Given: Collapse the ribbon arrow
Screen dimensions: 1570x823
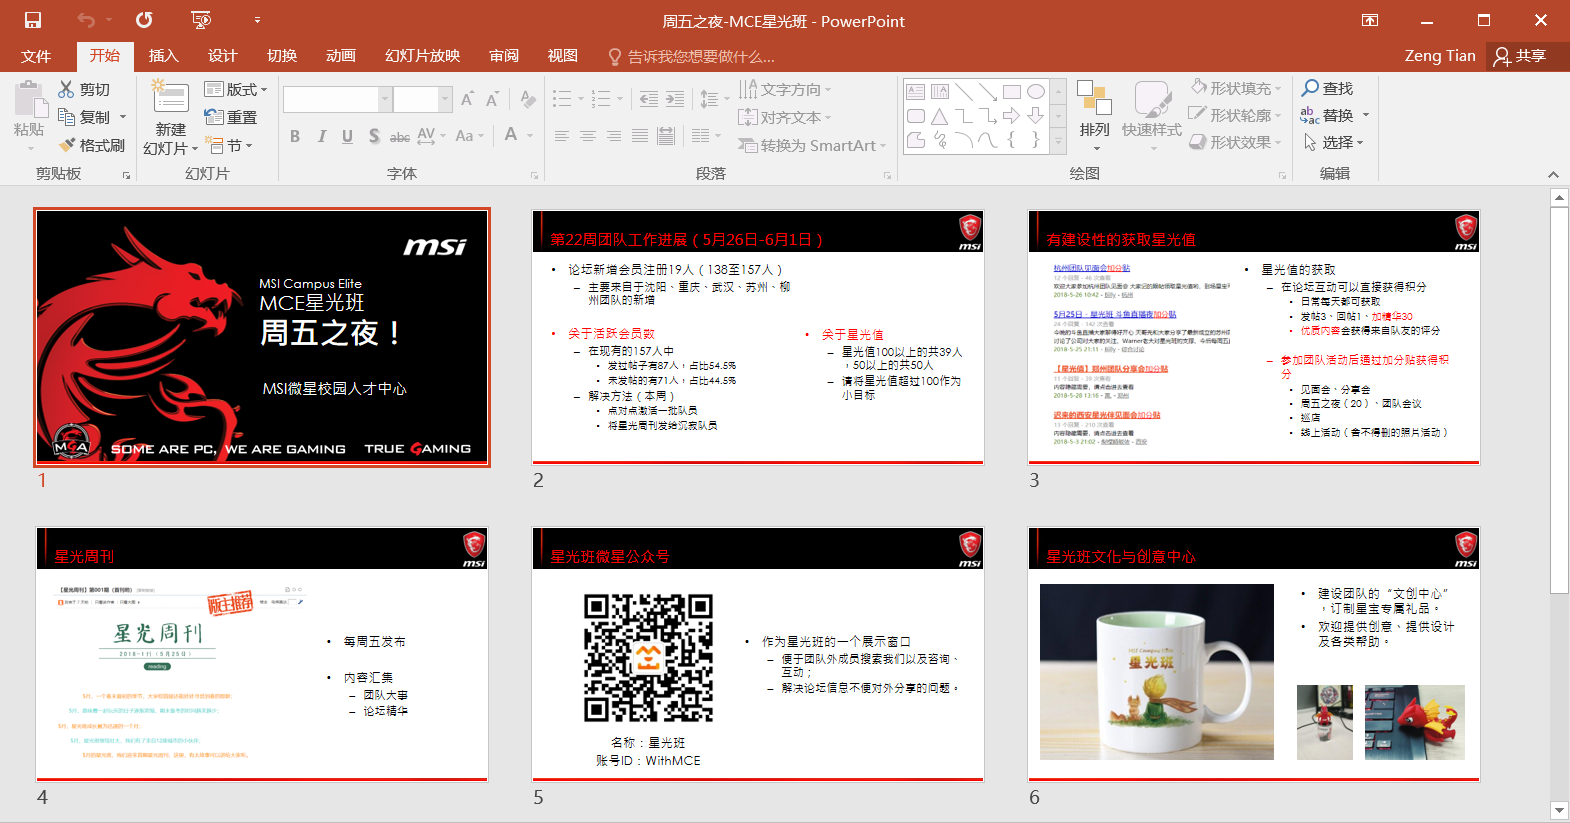Looking at the screenshot, I should click(x=1553, y=174).
